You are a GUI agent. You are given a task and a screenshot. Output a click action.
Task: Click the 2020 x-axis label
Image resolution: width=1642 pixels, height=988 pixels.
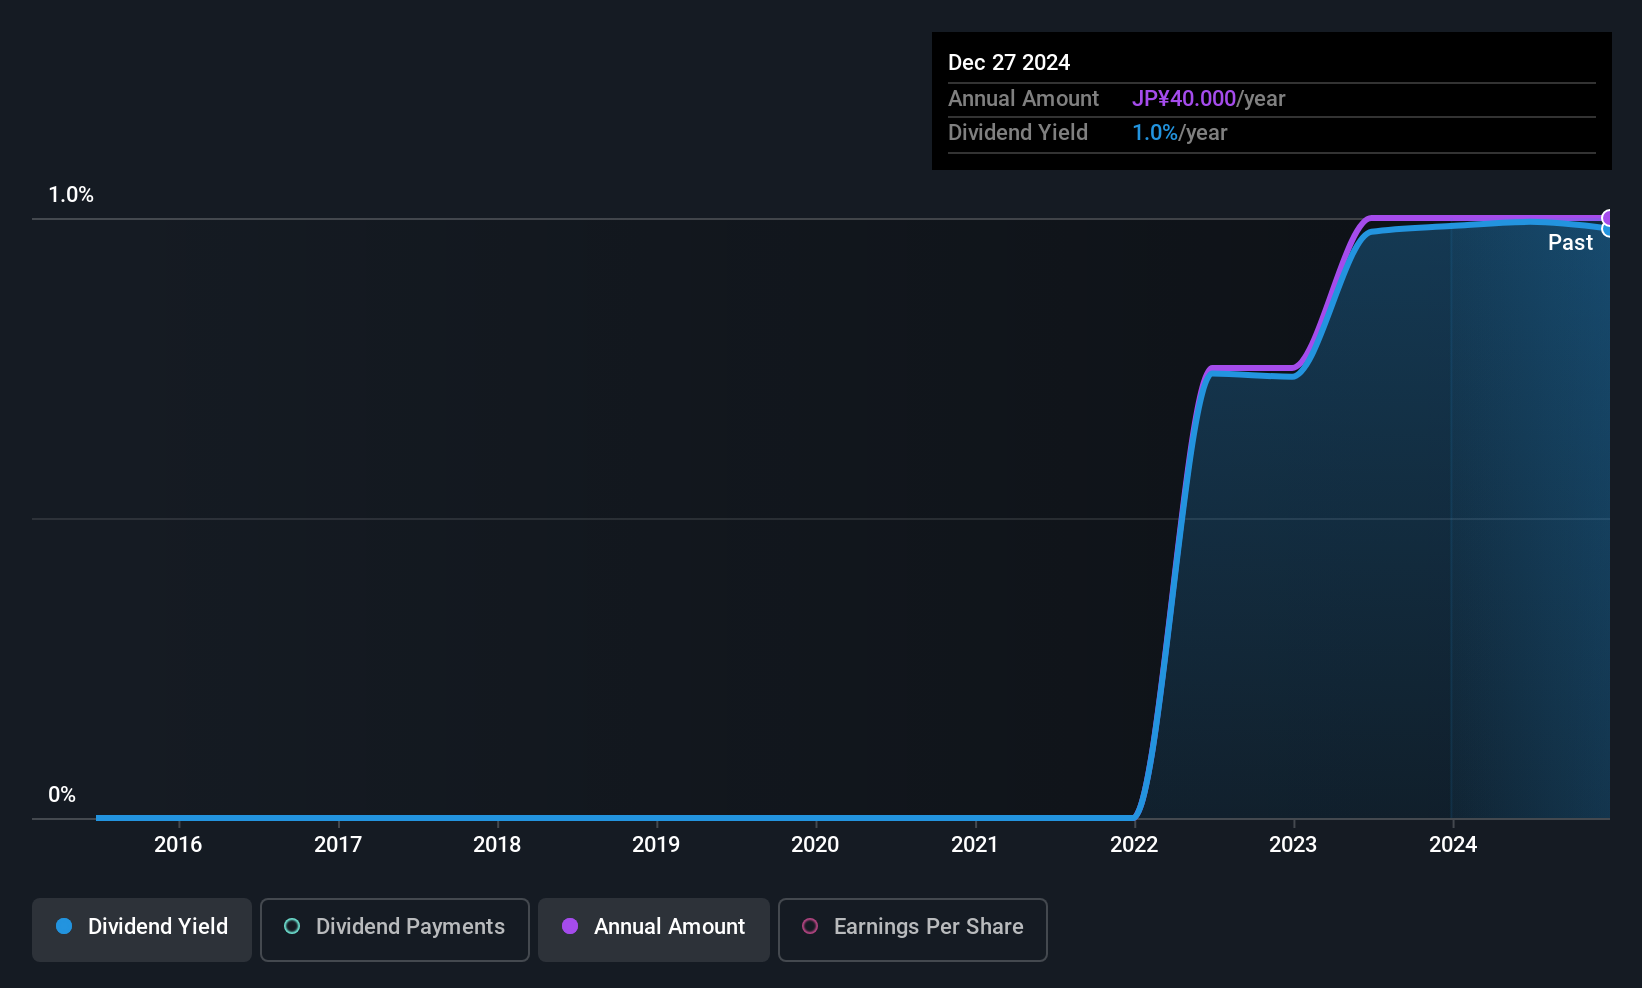coord(815,845)
